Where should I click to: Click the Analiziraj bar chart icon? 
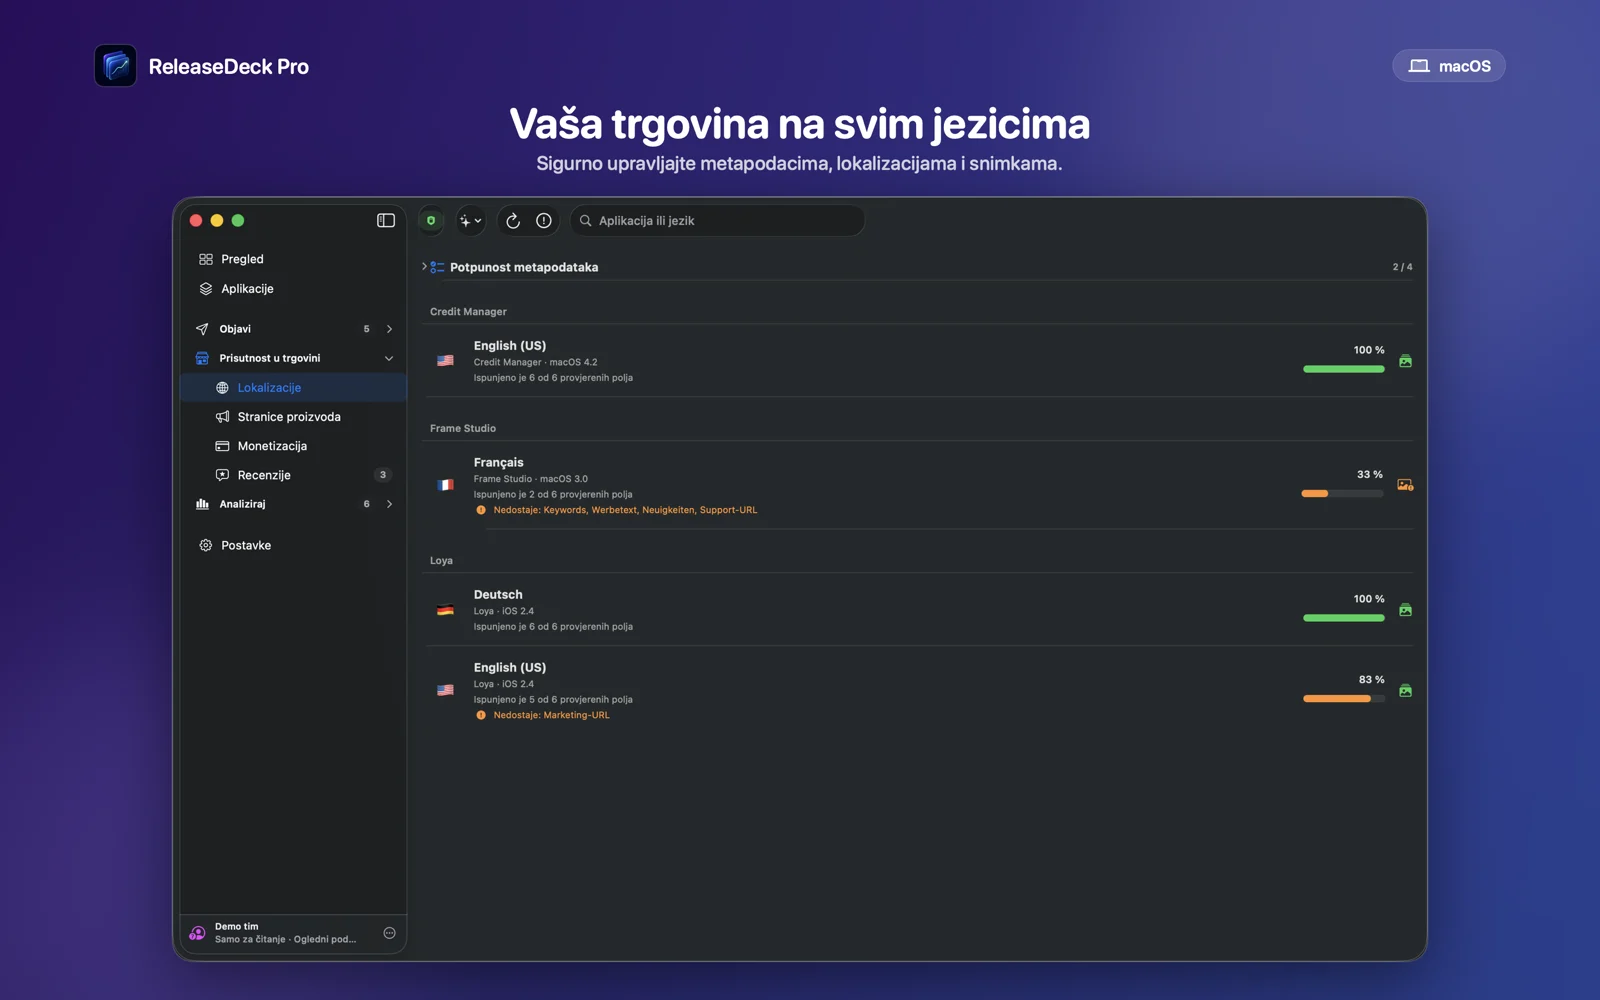click(x=202, y=504)
